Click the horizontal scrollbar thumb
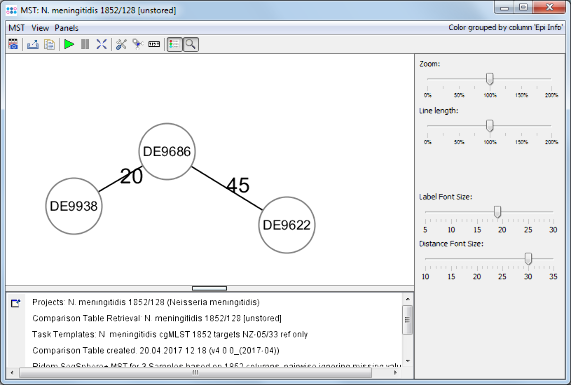The height and width of the screenshot is (385, 571). point(196,372)
